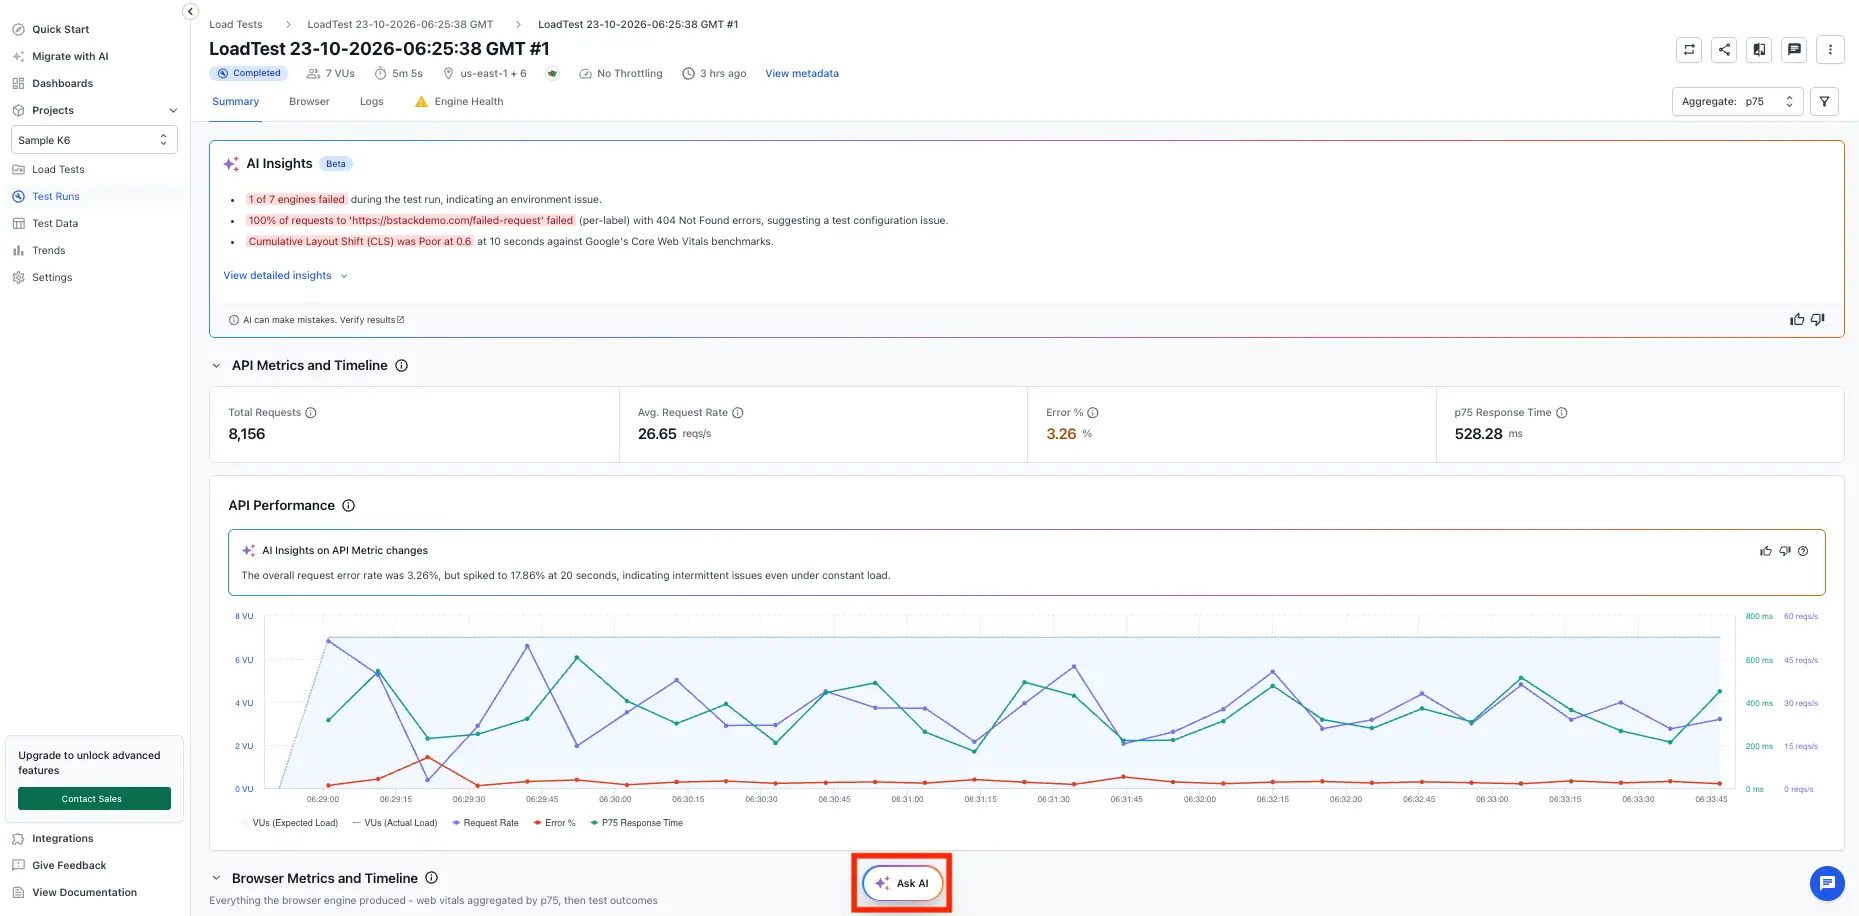Toggle P75 Response Time legend series
The width and height of the screenshot is (1859, 916).
(636, 823)
